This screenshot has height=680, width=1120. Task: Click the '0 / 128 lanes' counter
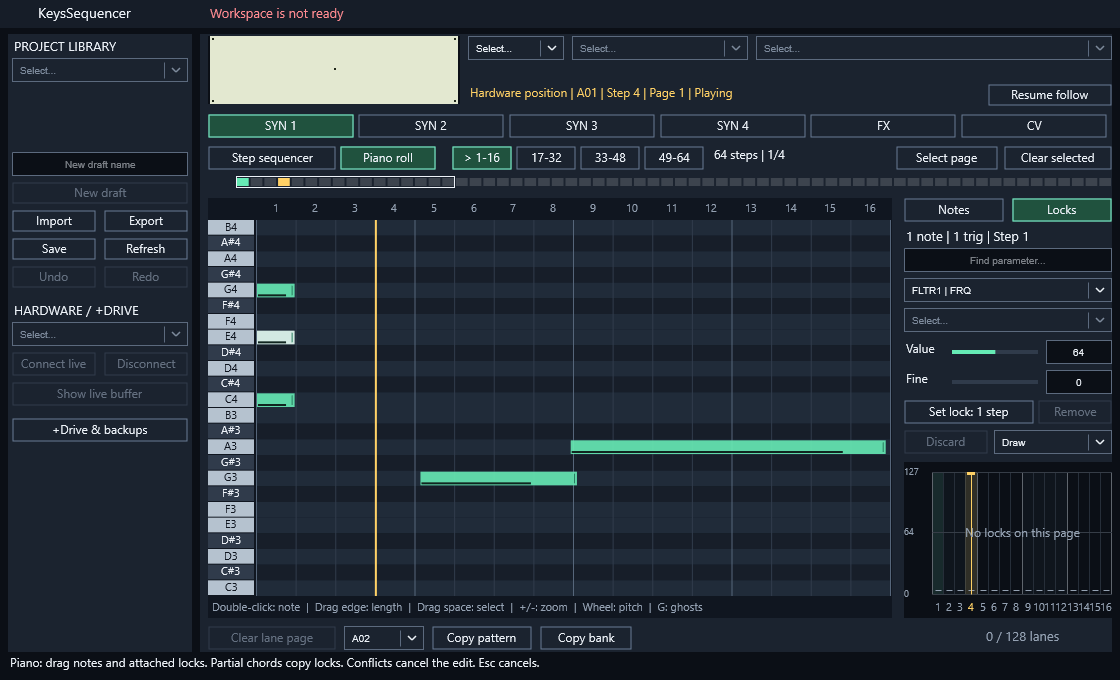(1022, 636)
